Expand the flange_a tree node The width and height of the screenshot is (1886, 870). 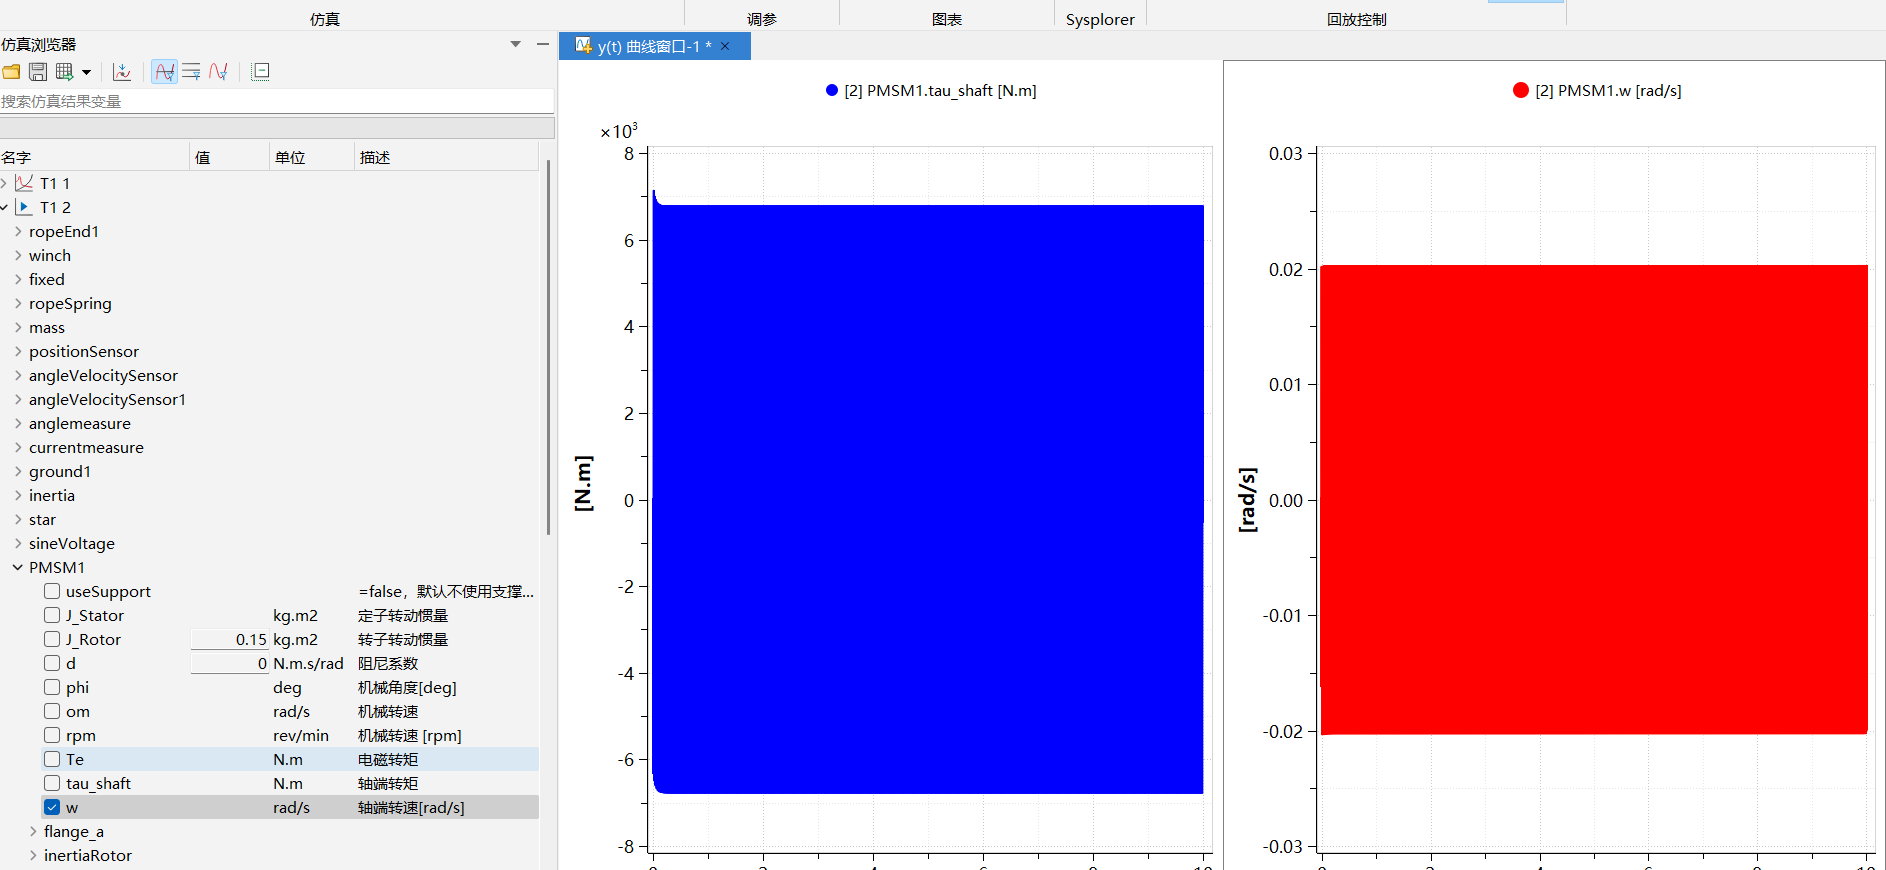(x=33, y=831)
